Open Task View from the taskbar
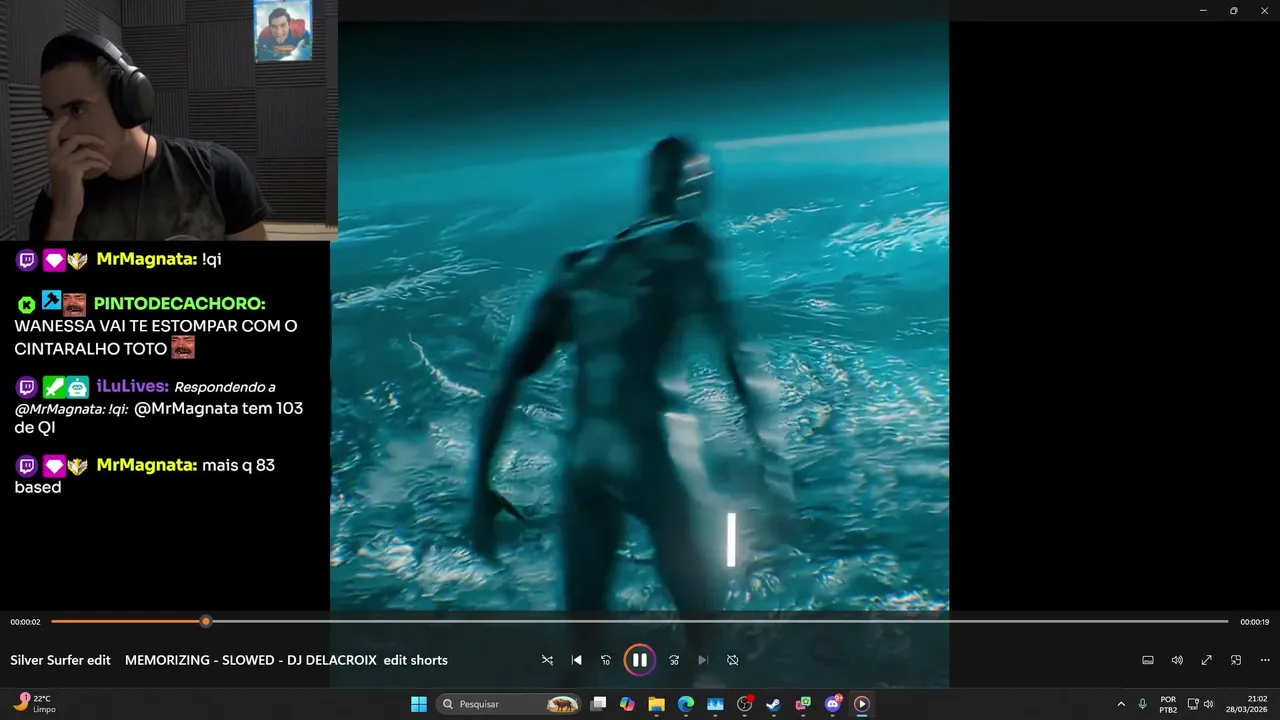Image resolution: width=1280 pixels, height=720 pixels. pos(598,704)
